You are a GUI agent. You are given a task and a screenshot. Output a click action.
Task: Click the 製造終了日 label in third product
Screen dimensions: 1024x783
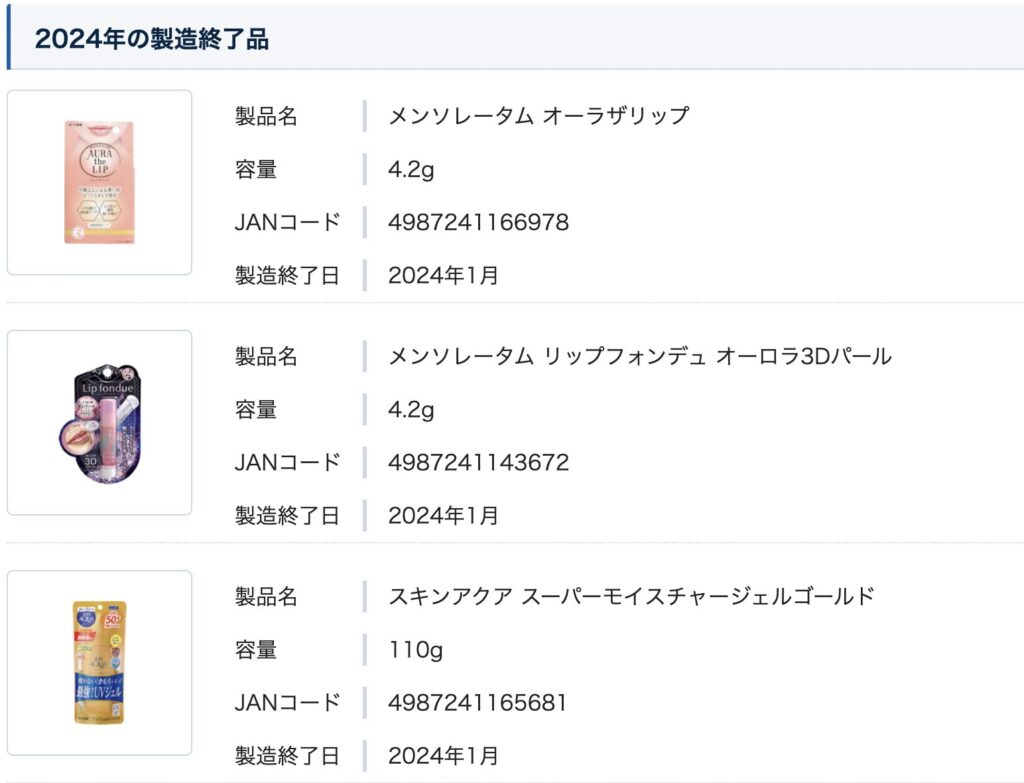coord(287,756)
